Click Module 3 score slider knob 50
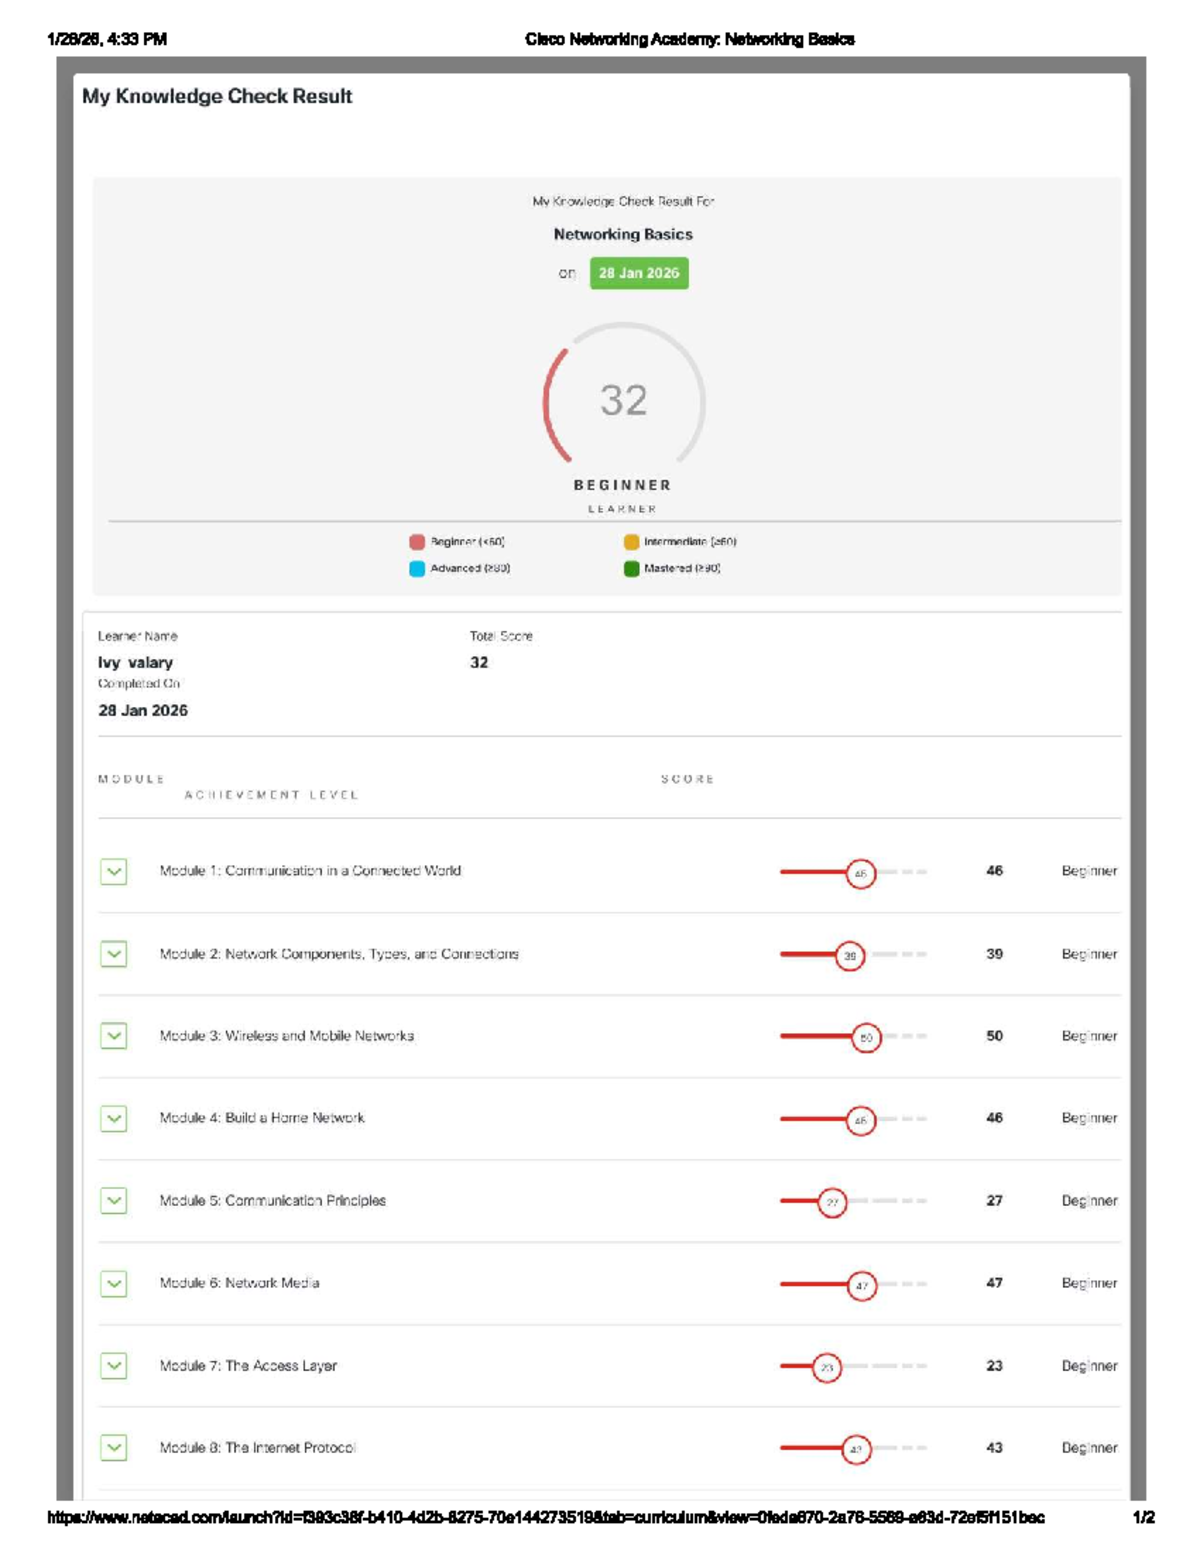The width and height of the screenshot is (1200, 1553). click(866, 1038)
